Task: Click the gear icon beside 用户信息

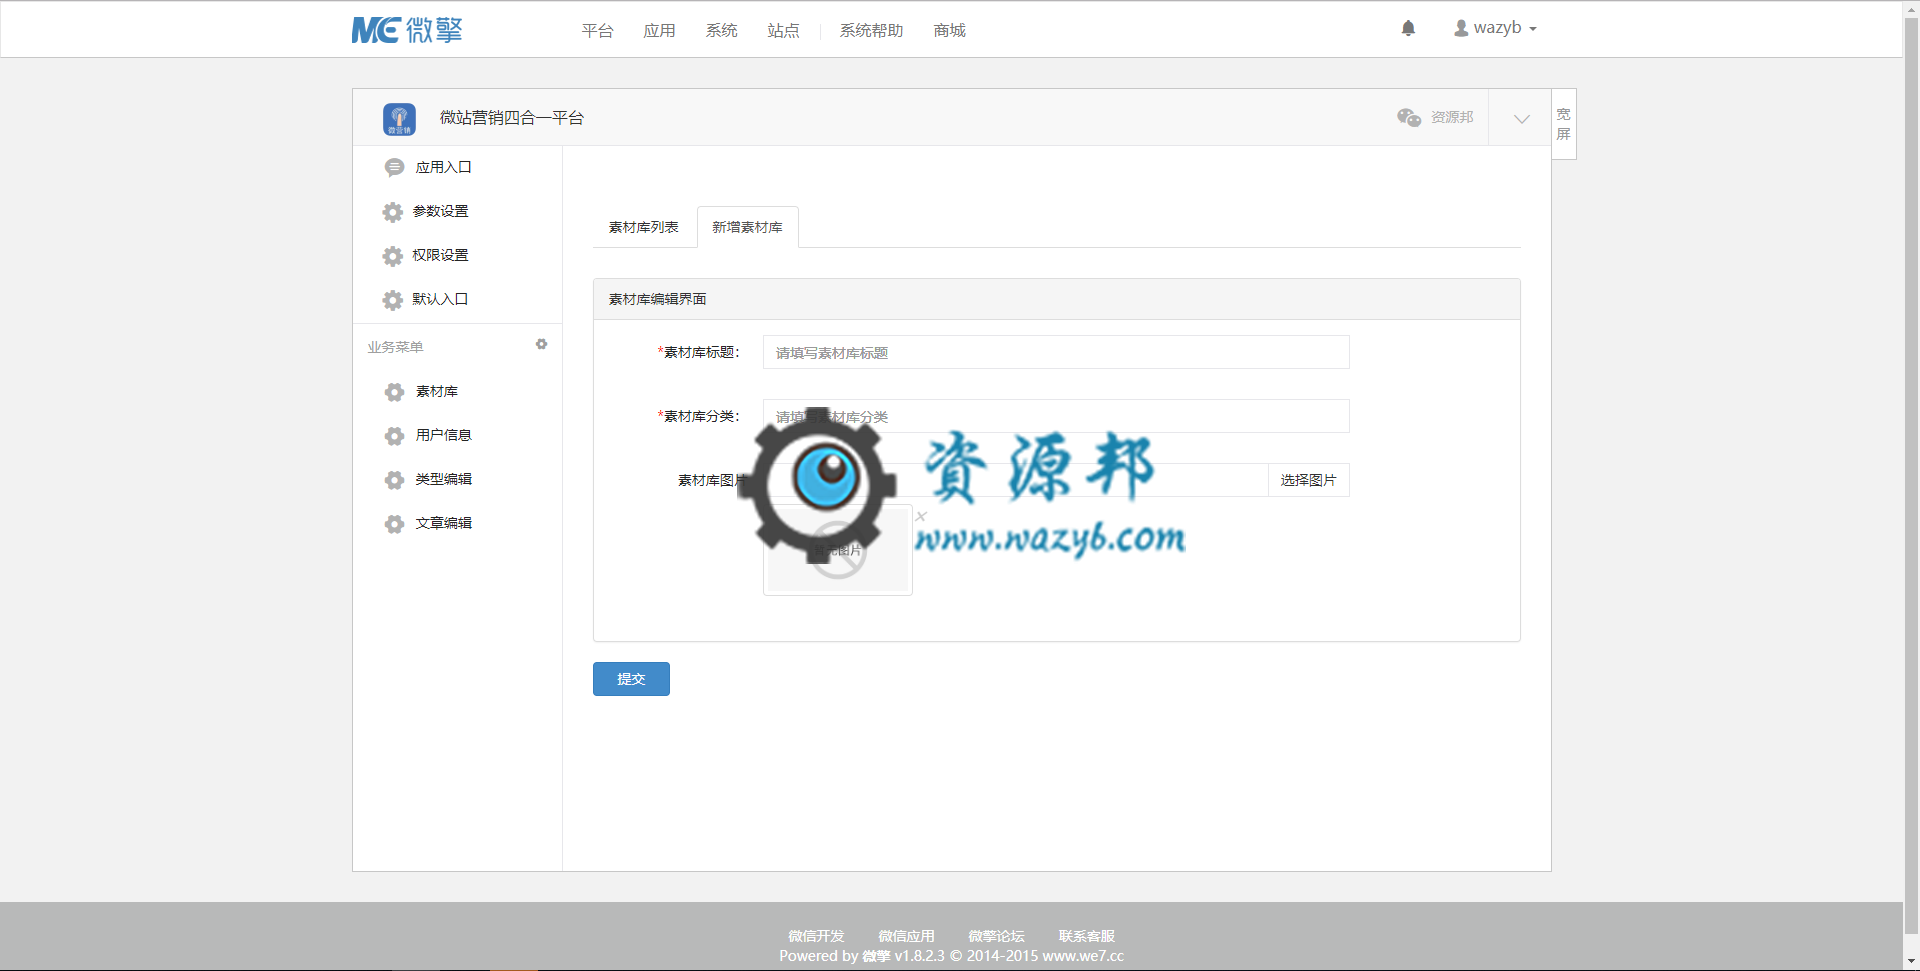Action: 395,436
